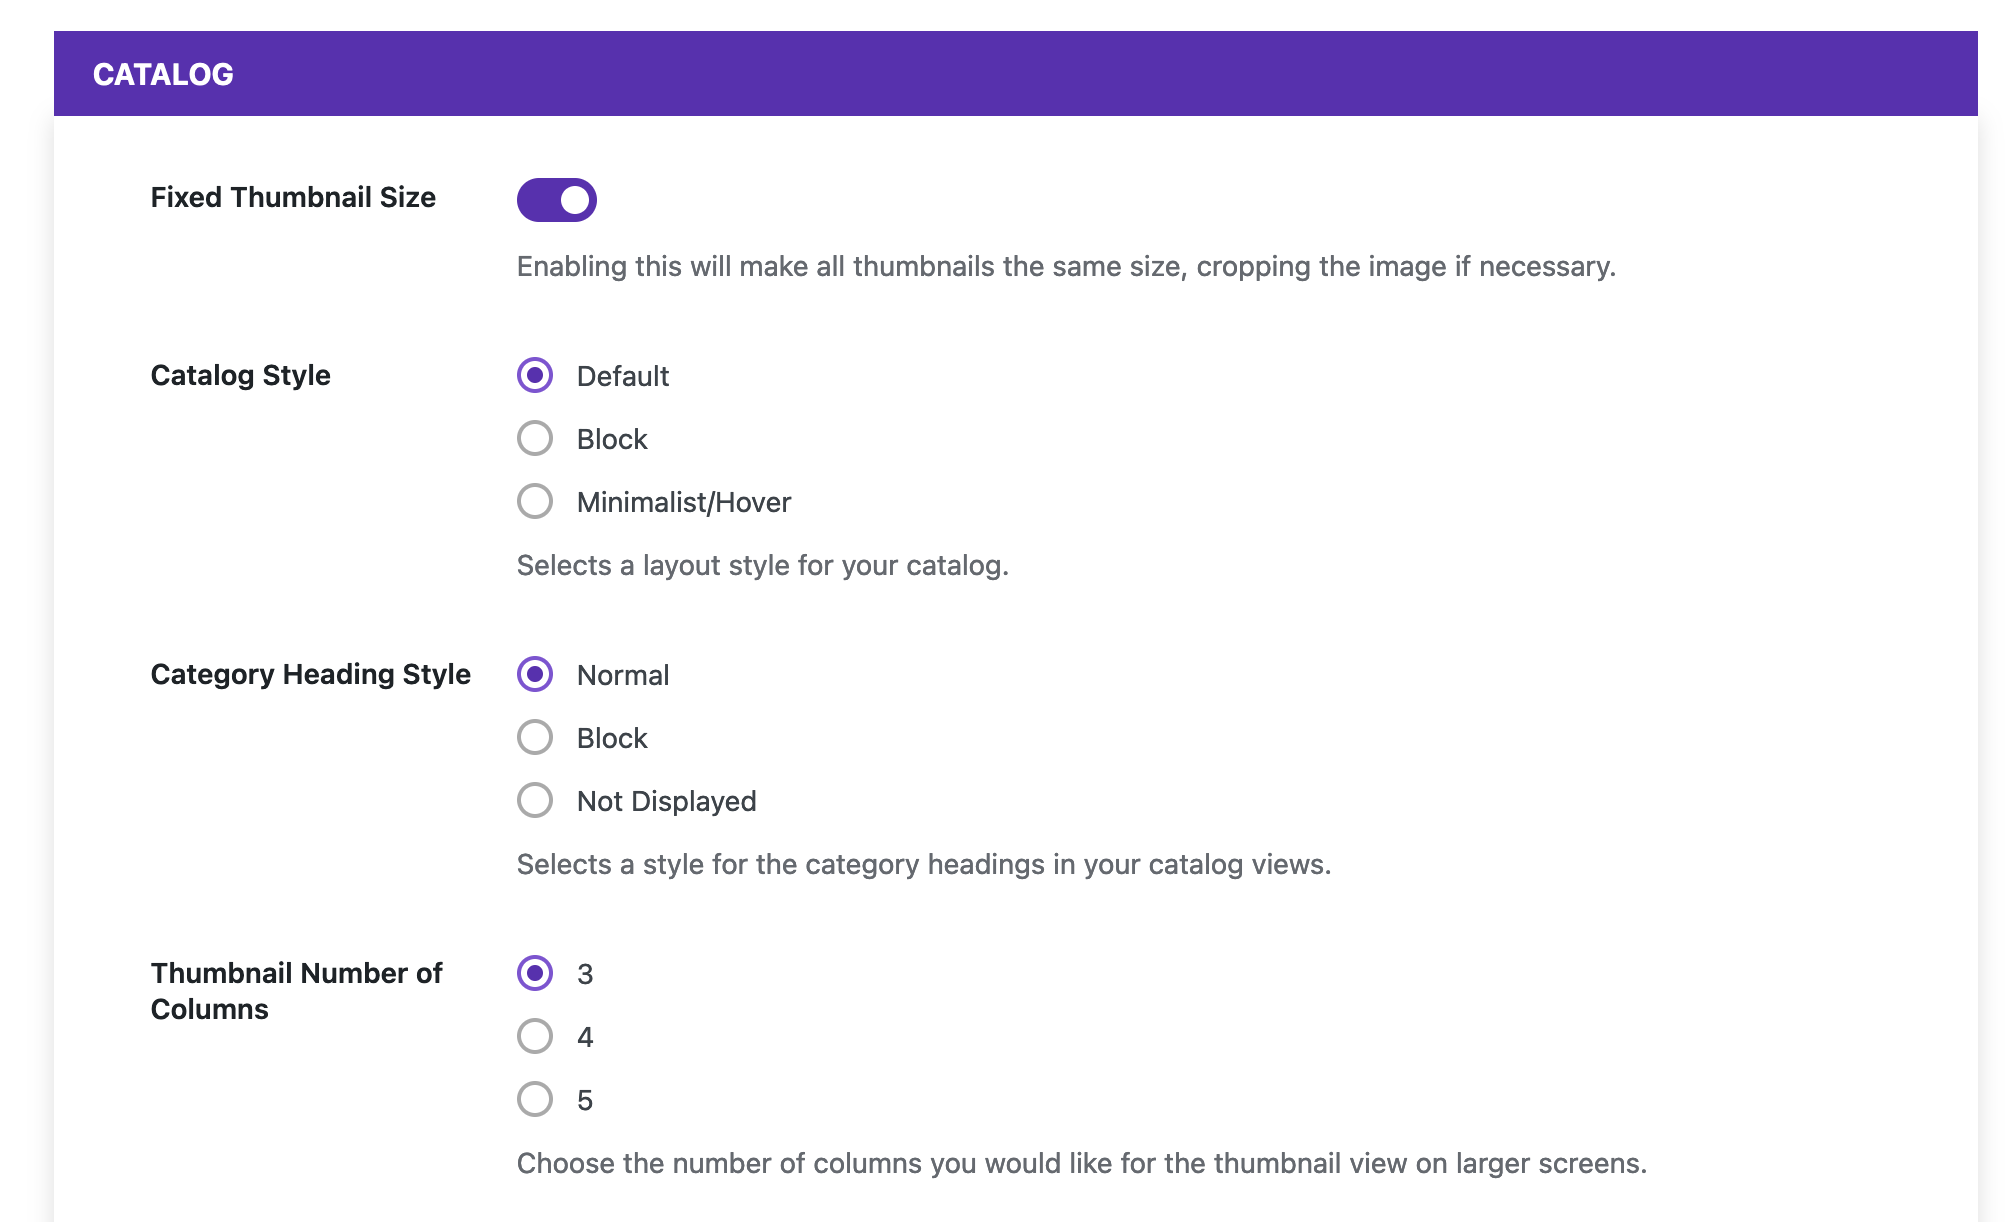The image size is (2008, 1222).
Task: Click the Category Heading Style label
Action: [x=310, y=674]
